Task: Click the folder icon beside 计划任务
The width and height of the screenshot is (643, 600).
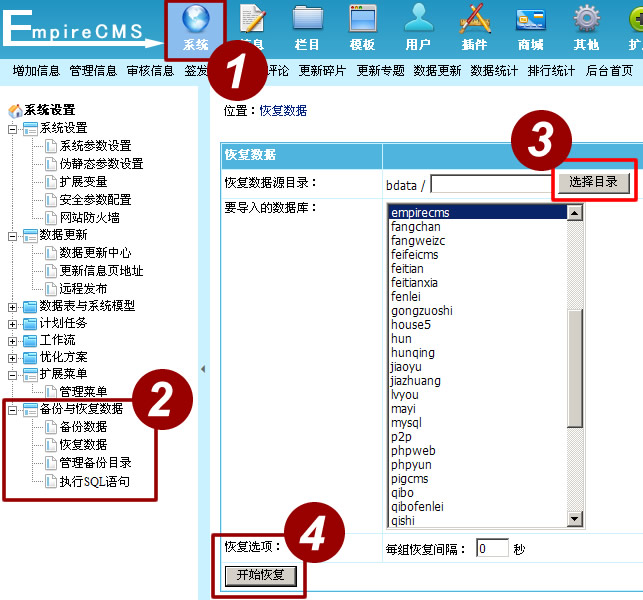Action: 30,324
